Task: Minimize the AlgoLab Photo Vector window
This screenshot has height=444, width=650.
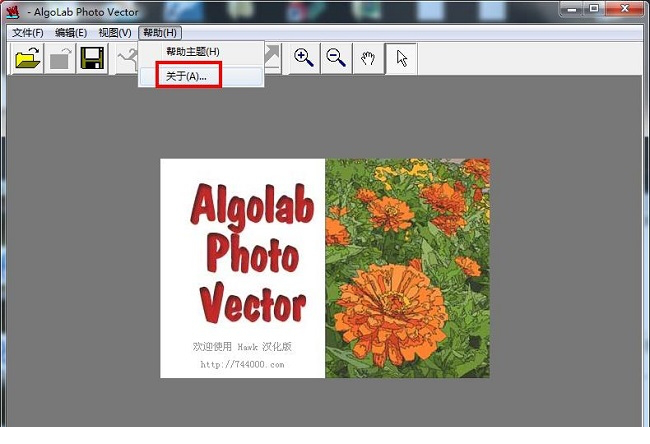Action: (572, 9)
